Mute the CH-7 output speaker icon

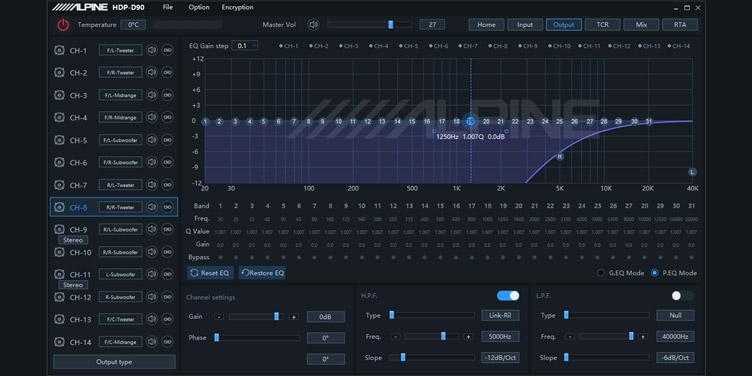pyautogui.click(x=152, y=185)
